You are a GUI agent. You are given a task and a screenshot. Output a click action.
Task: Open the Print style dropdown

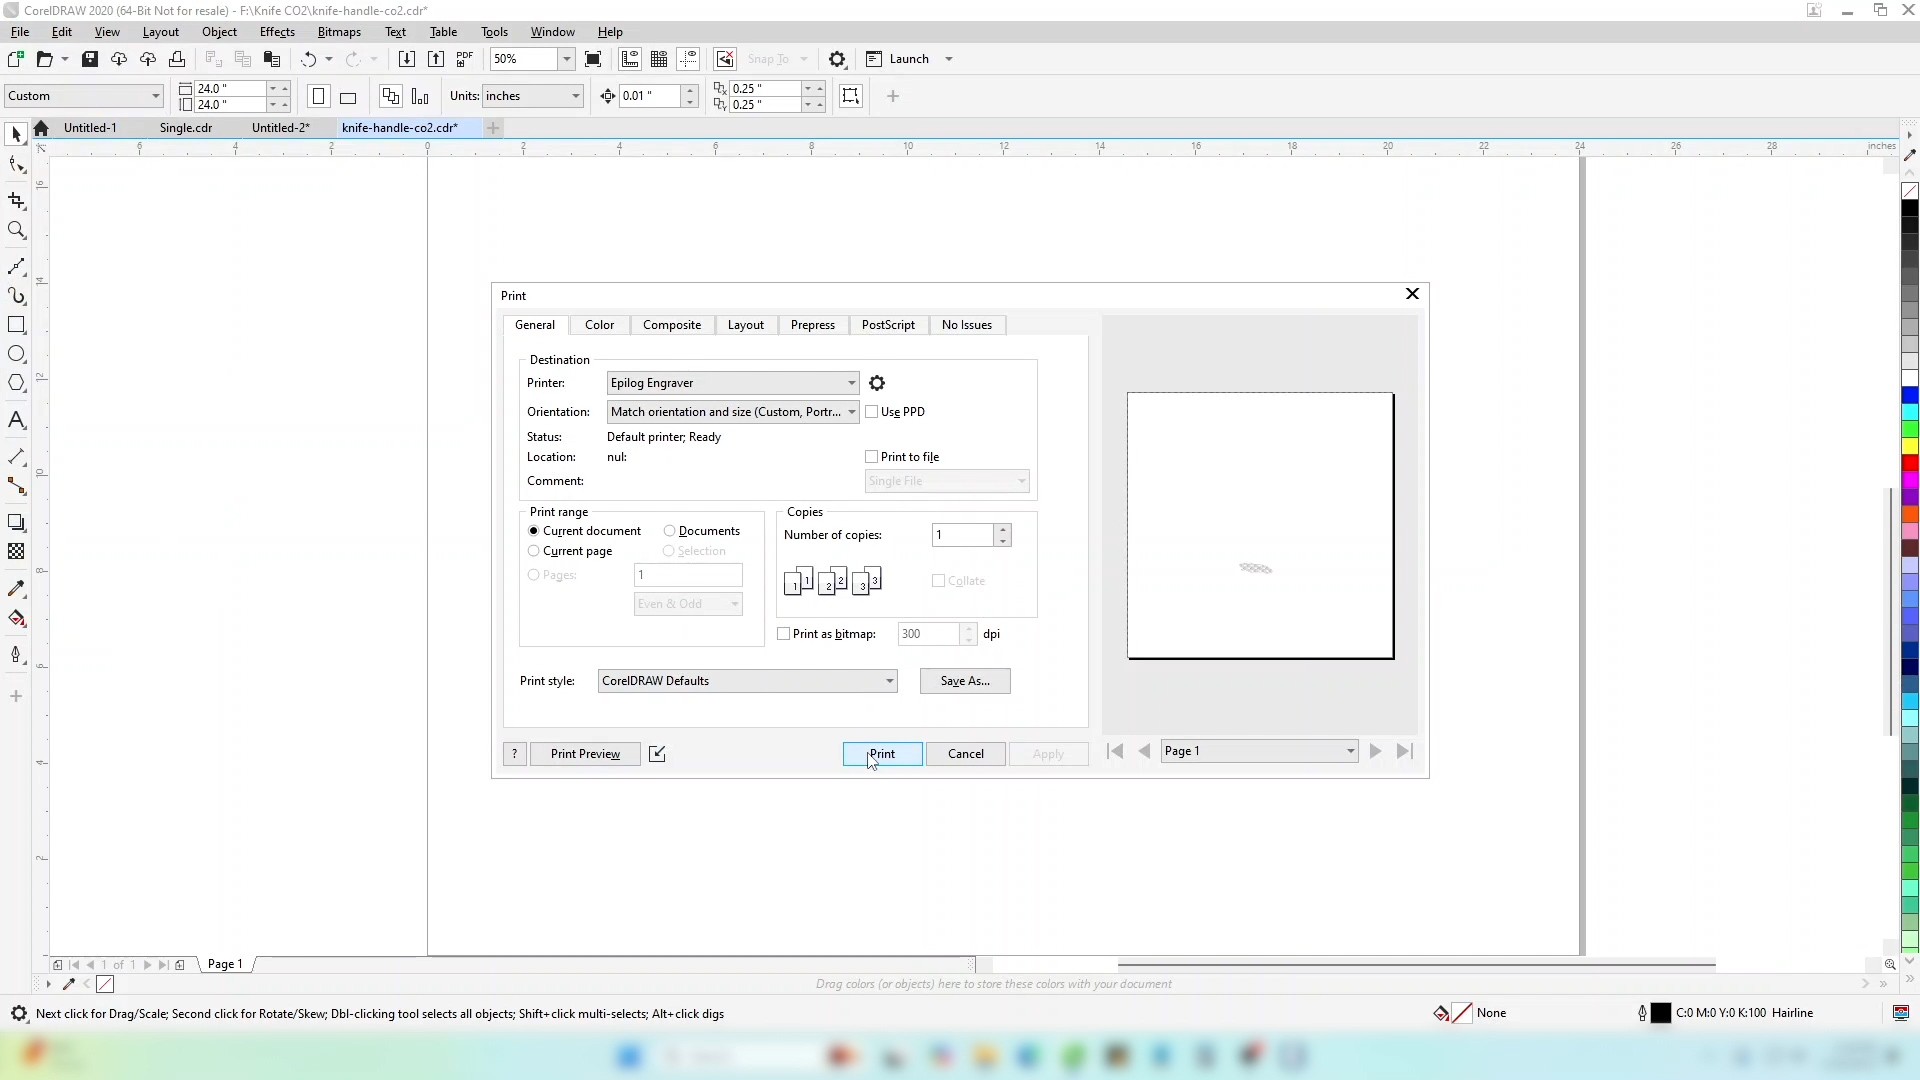click(x=889, y=681)
